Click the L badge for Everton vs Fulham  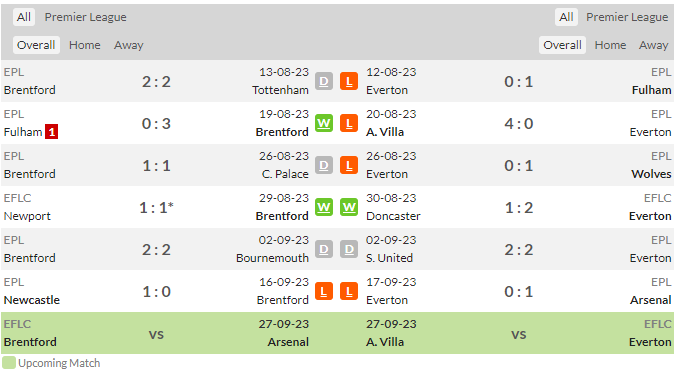(x=349, y=81)
